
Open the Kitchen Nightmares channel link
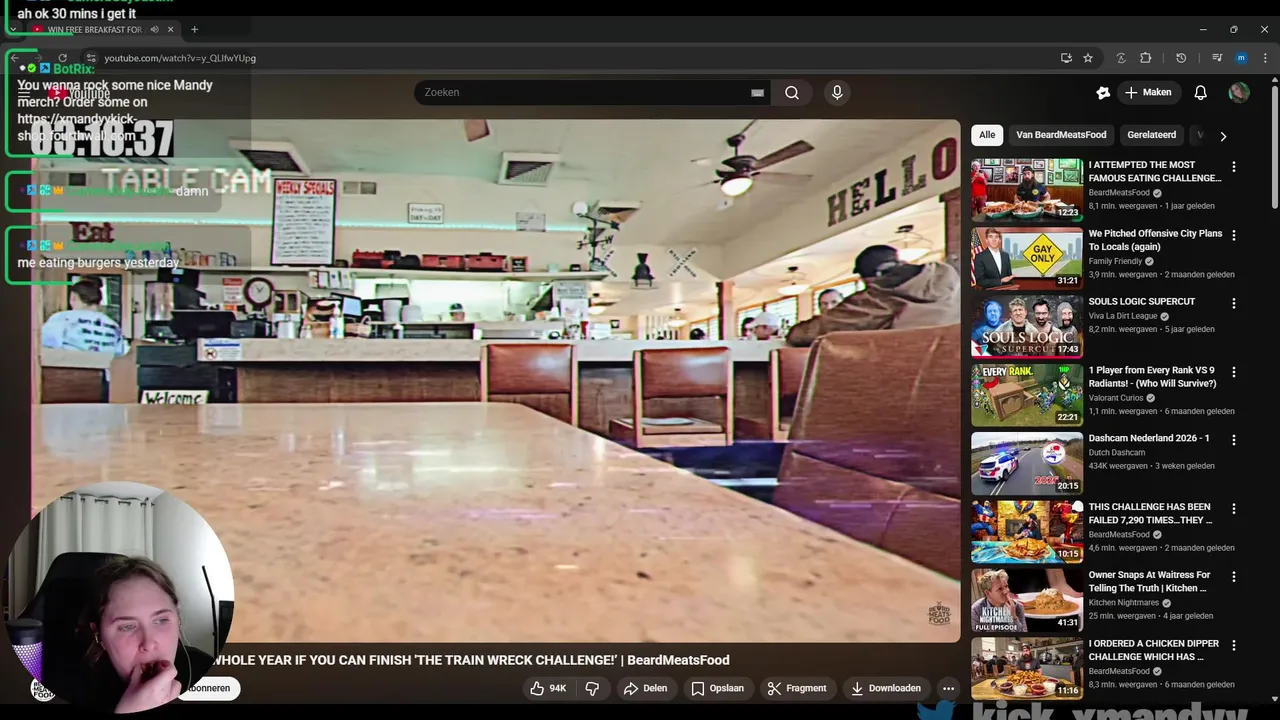1124,603
